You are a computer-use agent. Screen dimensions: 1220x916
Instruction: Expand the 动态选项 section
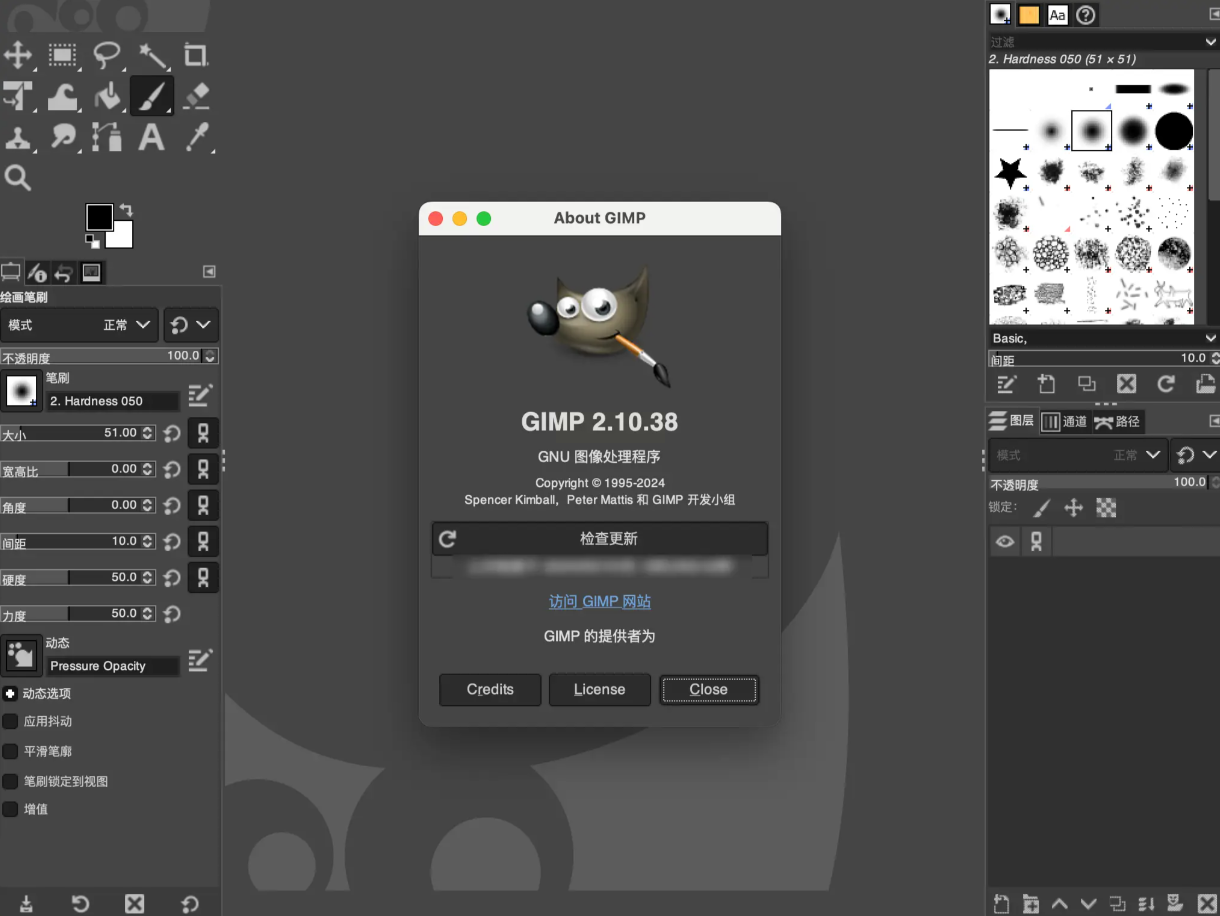click(x=10, y=693)
